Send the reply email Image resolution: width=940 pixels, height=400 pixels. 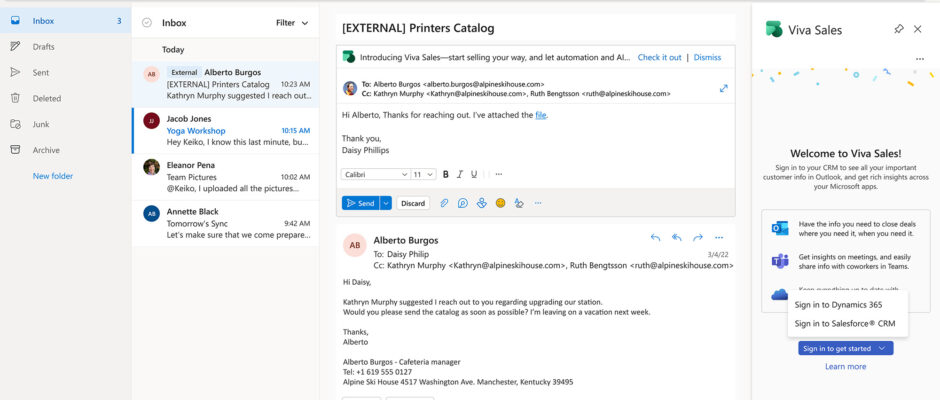[x=361, y=203]
